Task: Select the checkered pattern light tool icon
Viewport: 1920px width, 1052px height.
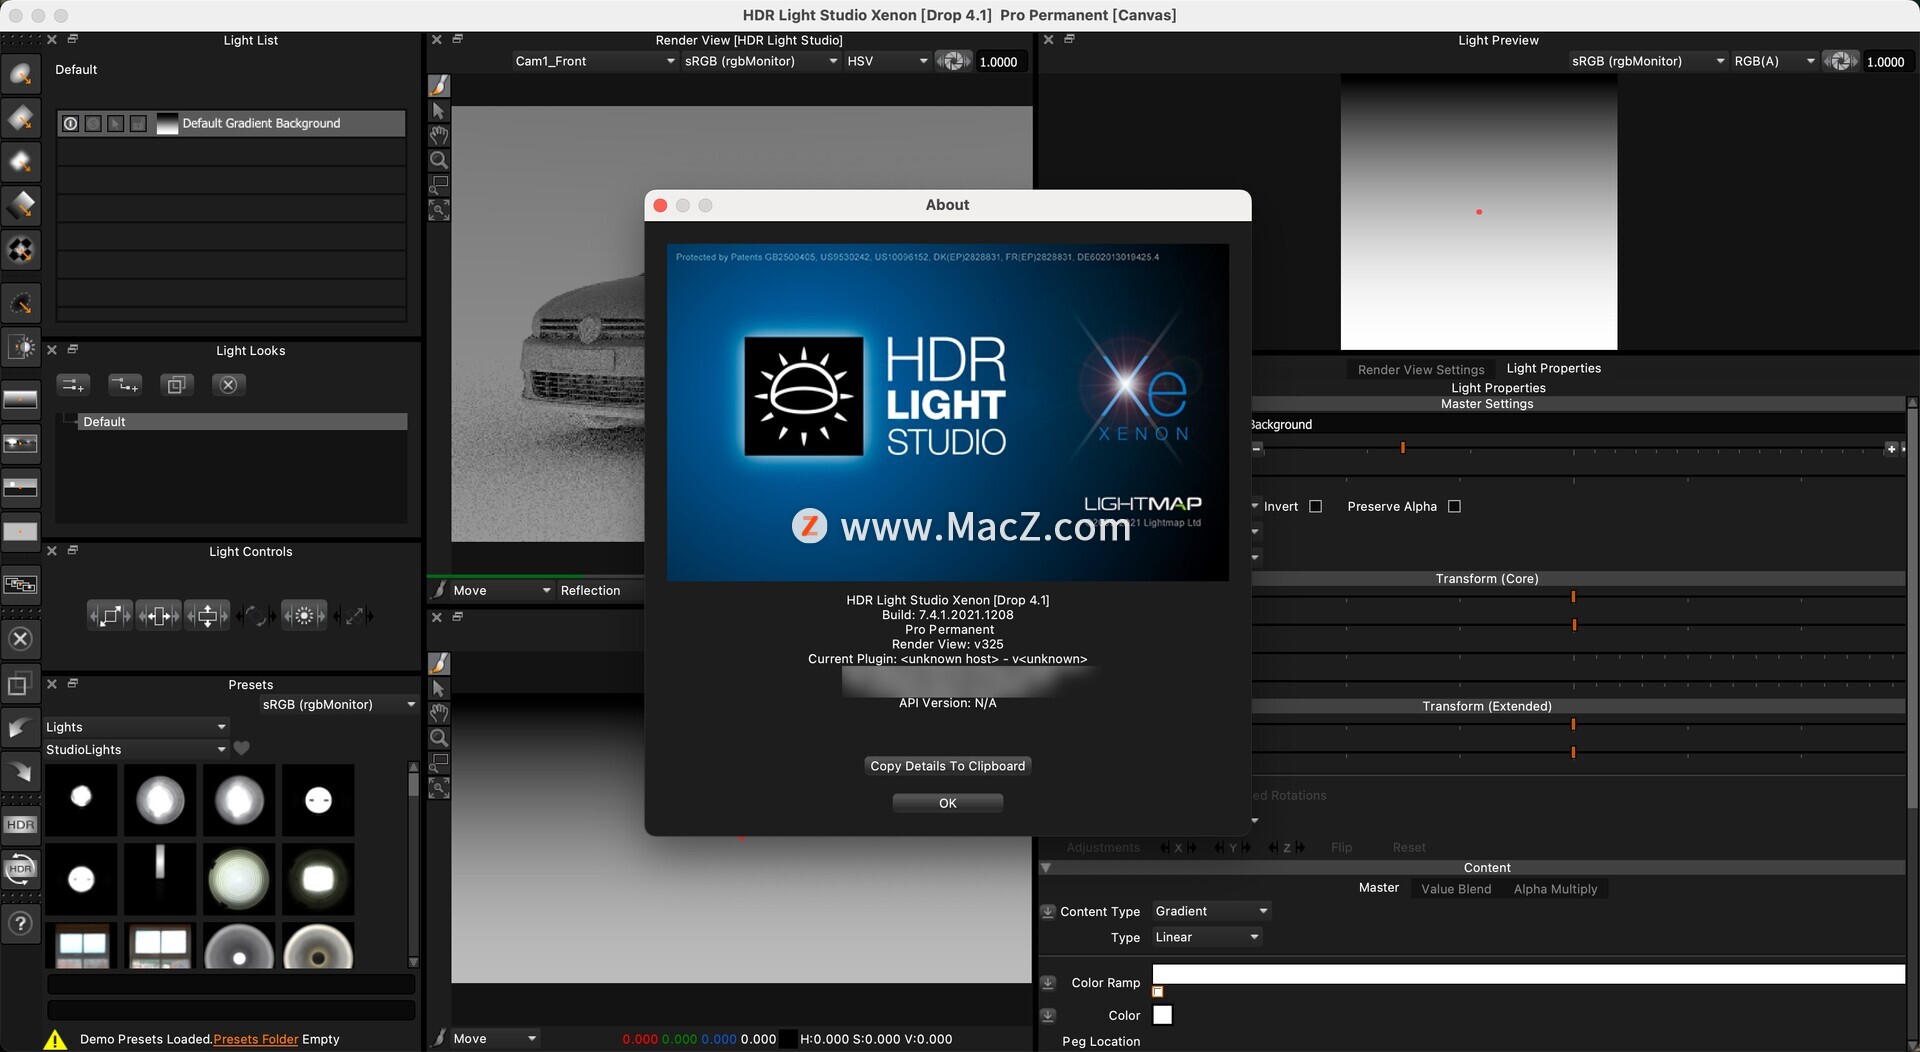Action: tap(21, 250)
